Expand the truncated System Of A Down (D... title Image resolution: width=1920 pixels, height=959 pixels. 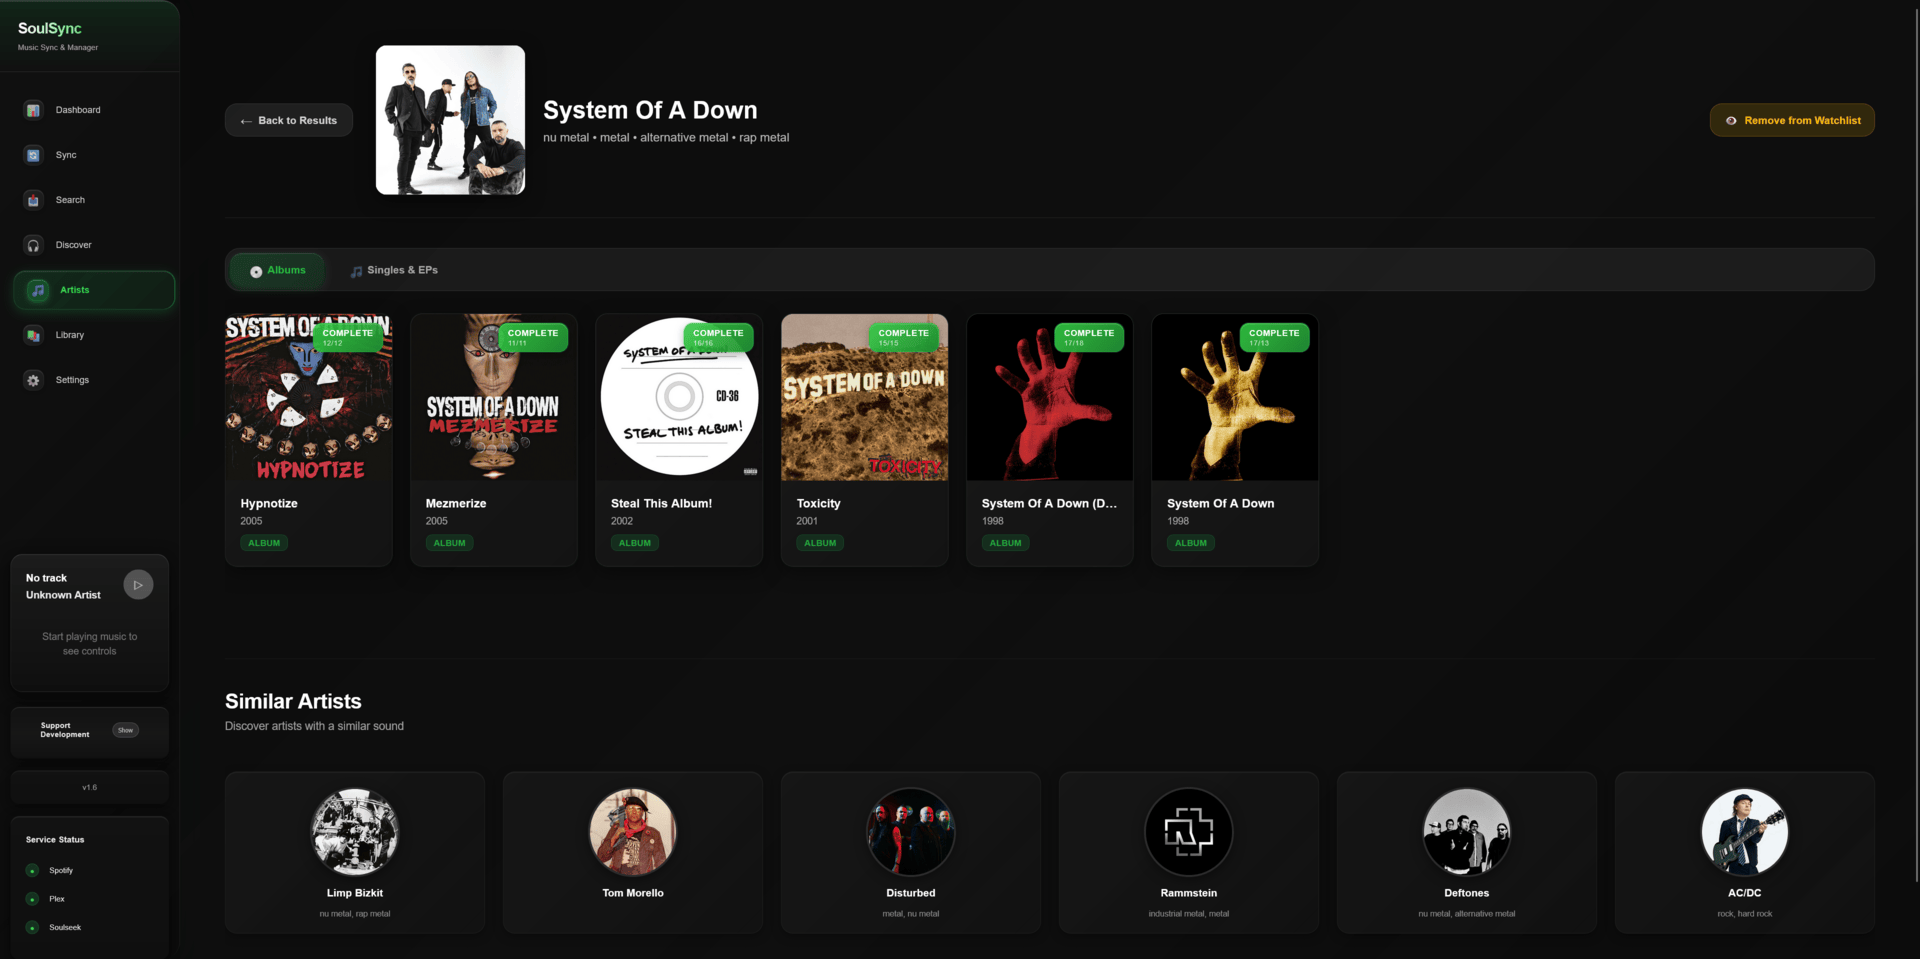pyautogui.click(x=1049, y=503)
